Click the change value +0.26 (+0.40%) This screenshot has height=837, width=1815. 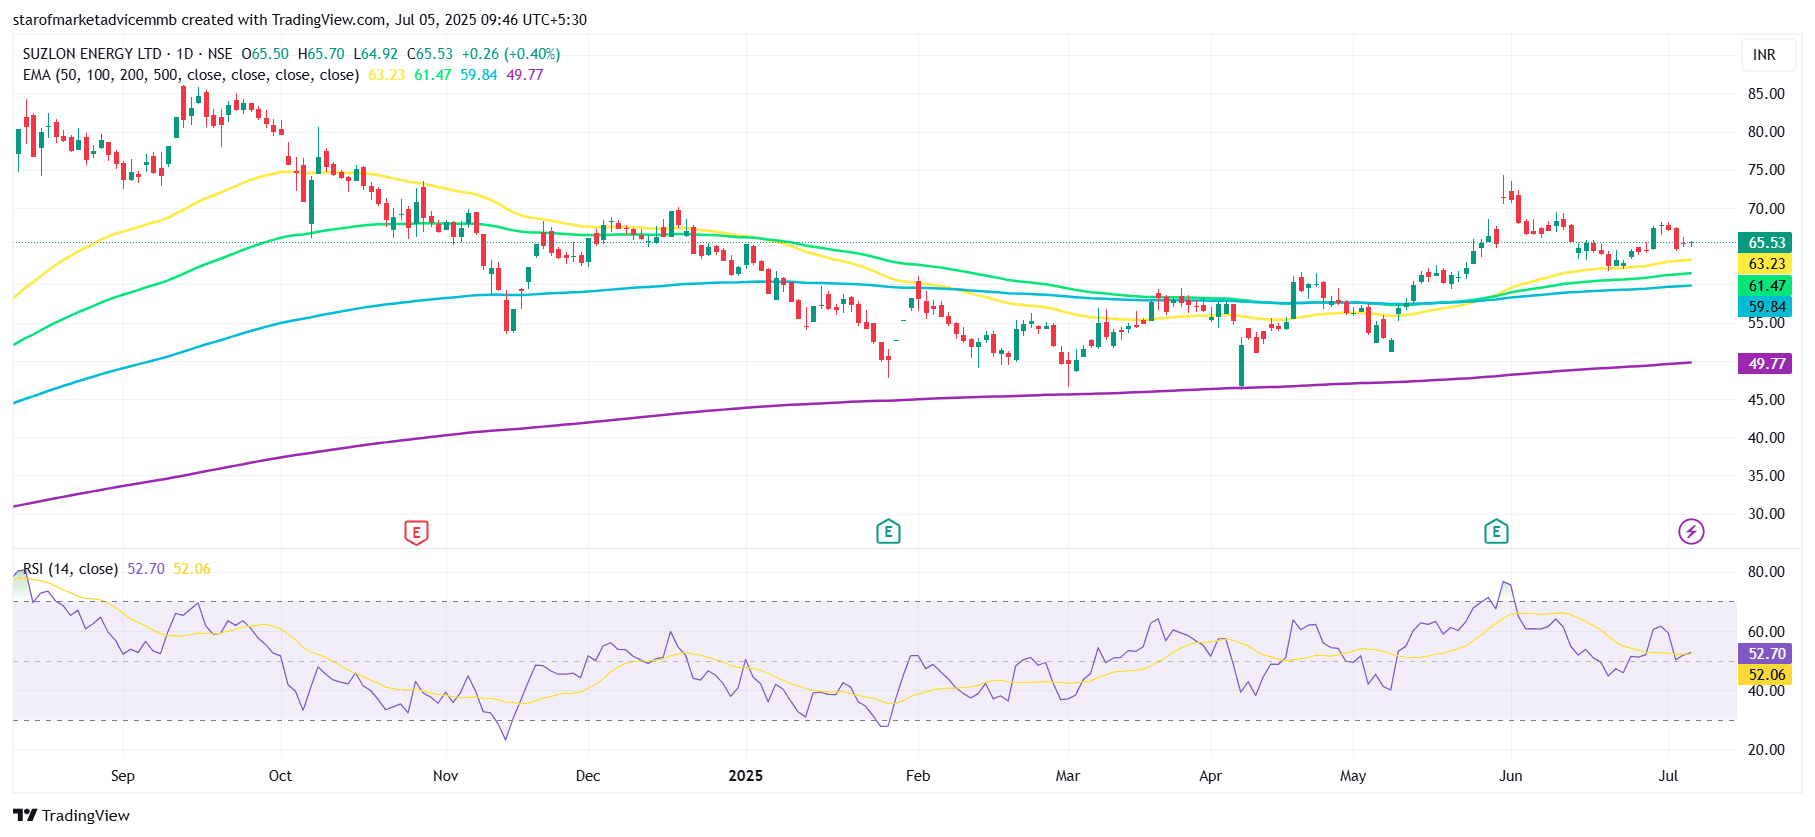click(x=511, y=54)
